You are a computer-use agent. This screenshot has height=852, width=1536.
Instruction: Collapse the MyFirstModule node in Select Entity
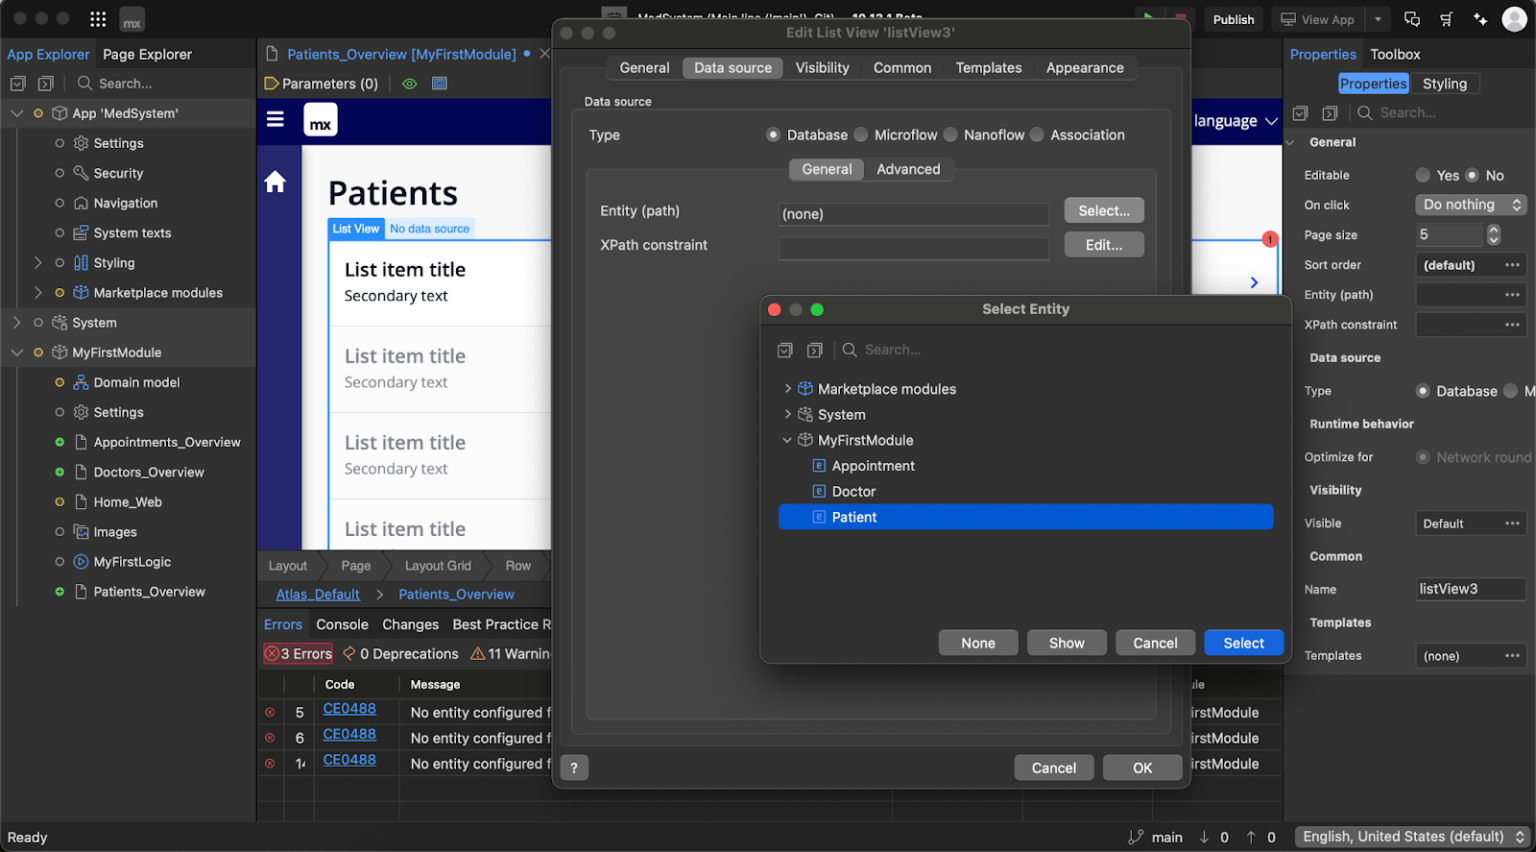[x=786, y=440]
